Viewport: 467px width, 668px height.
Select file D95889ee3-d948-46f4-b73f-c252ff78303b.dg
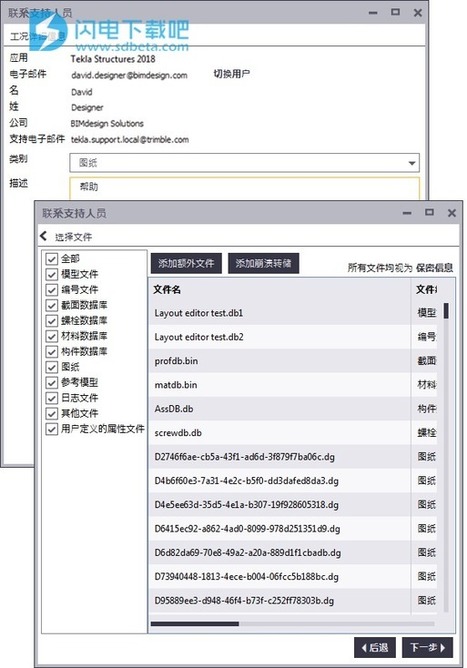coord(292,601)
